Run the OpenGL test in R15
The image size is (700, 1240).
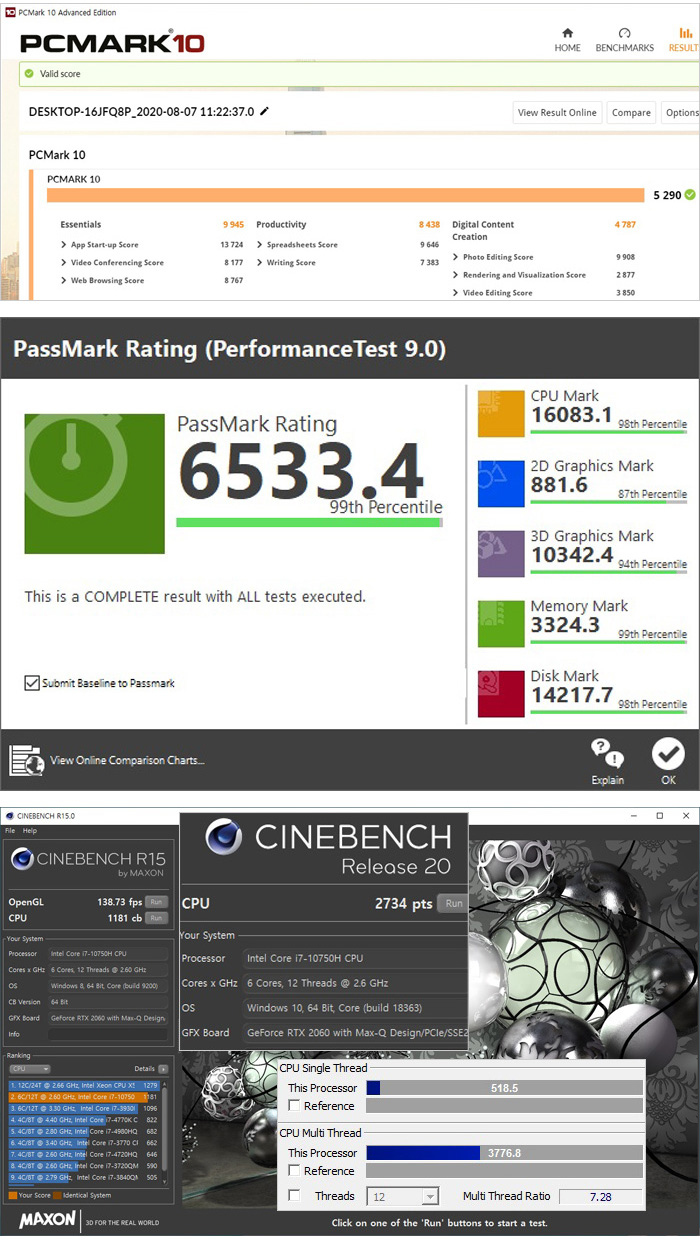point(157,902)
